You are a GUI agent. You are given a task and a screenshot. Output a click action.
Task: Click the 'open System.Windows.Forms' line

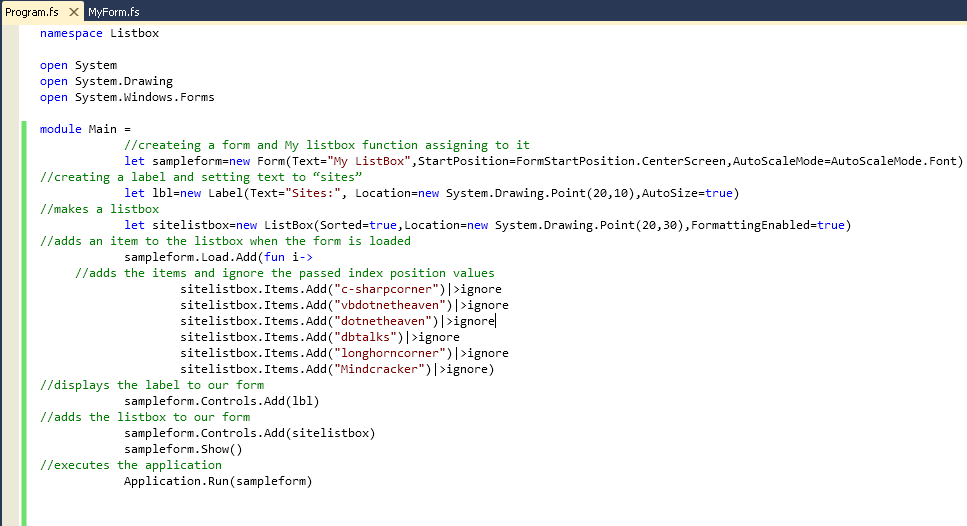click(127, 97)
